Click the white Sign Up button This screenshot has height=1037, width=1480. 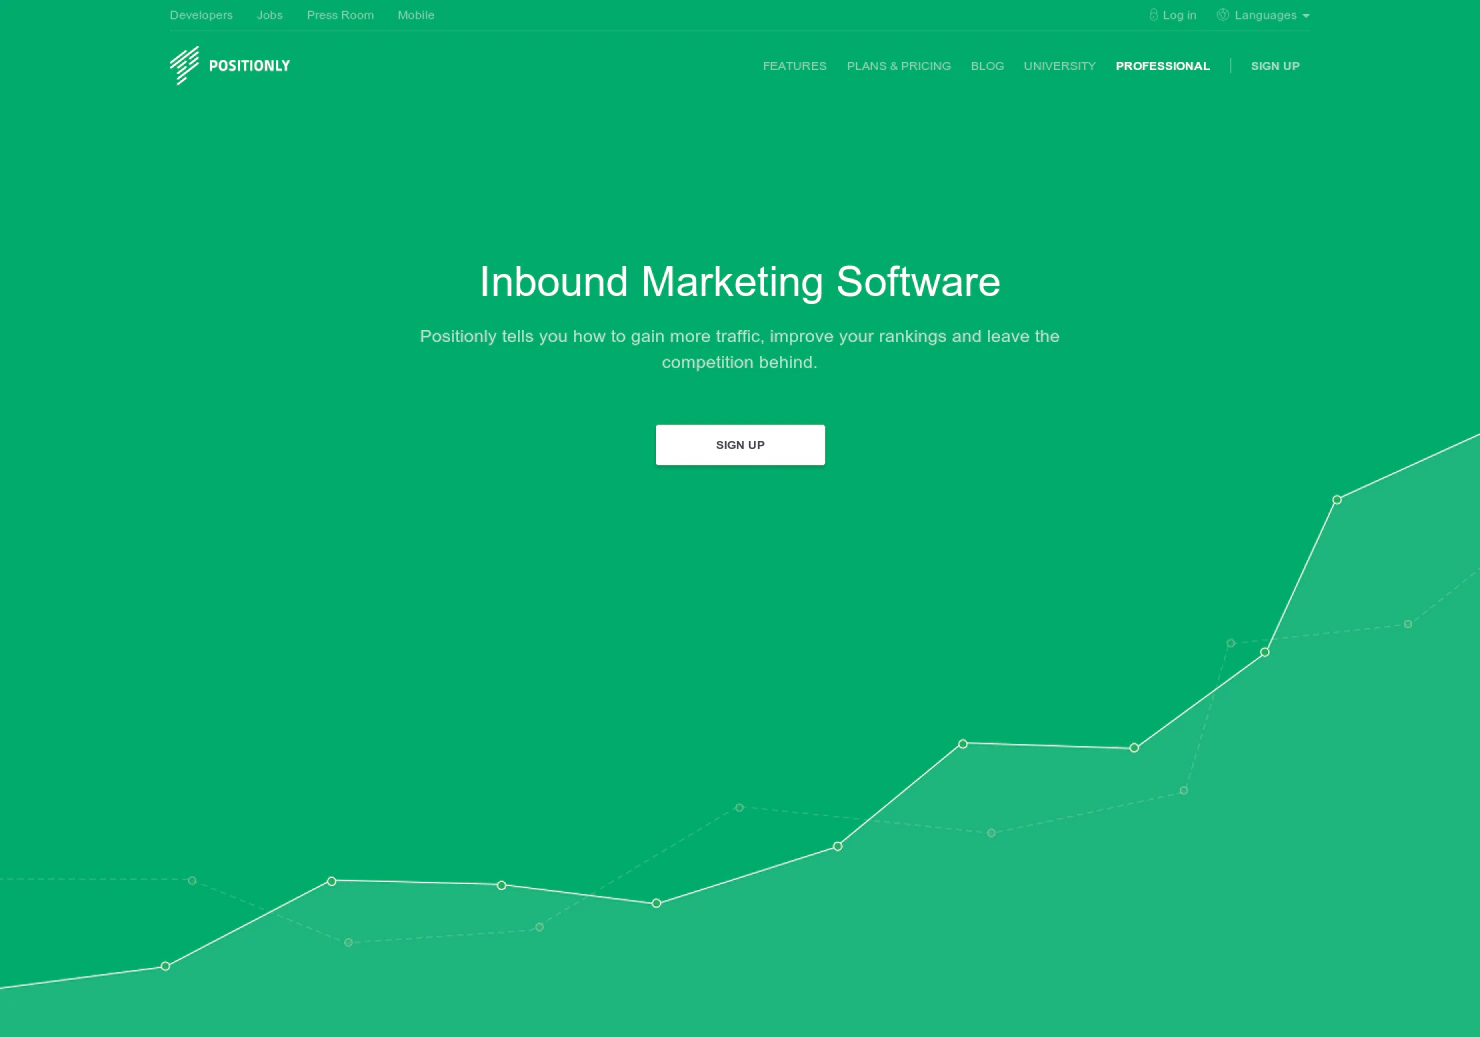click(740, 445)
